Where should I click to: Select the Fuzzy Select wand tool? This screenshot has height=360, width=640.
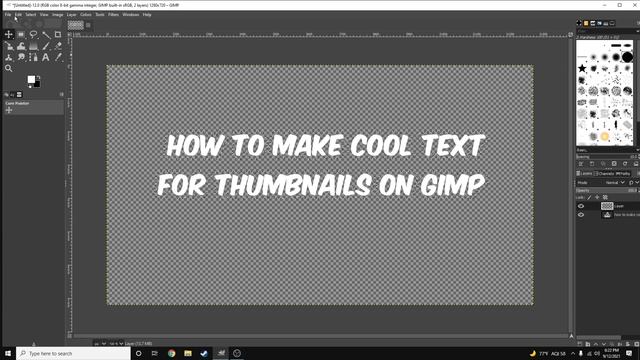click(x=46, y=35)
